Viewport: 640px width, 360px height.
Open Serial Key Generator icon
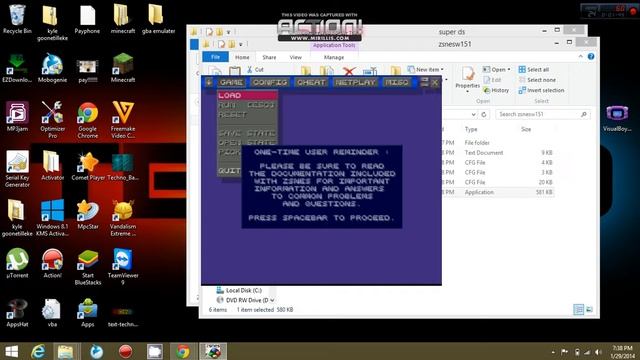[17, 168]
